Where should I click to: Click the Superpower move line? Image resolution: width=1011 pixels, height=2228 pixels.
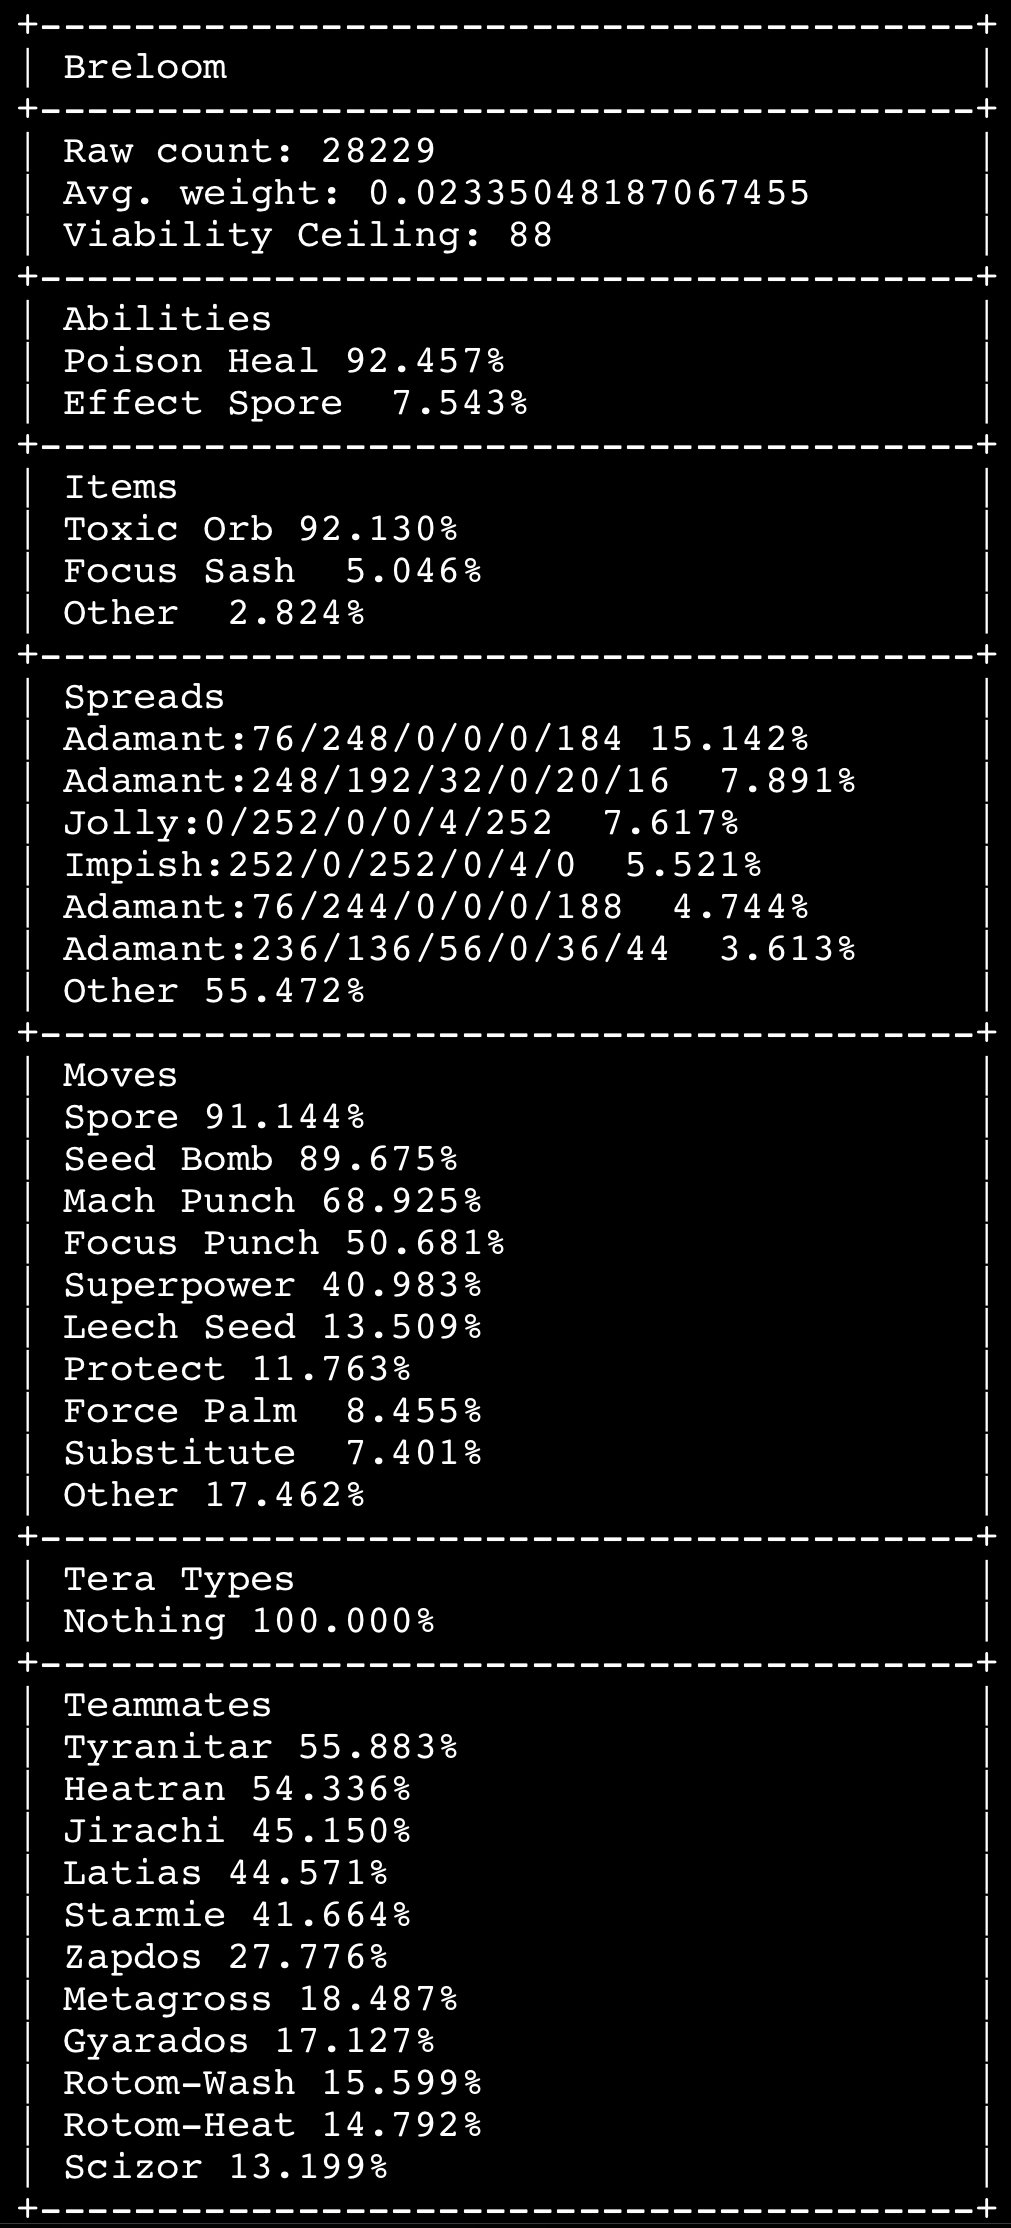(272, 1285)
